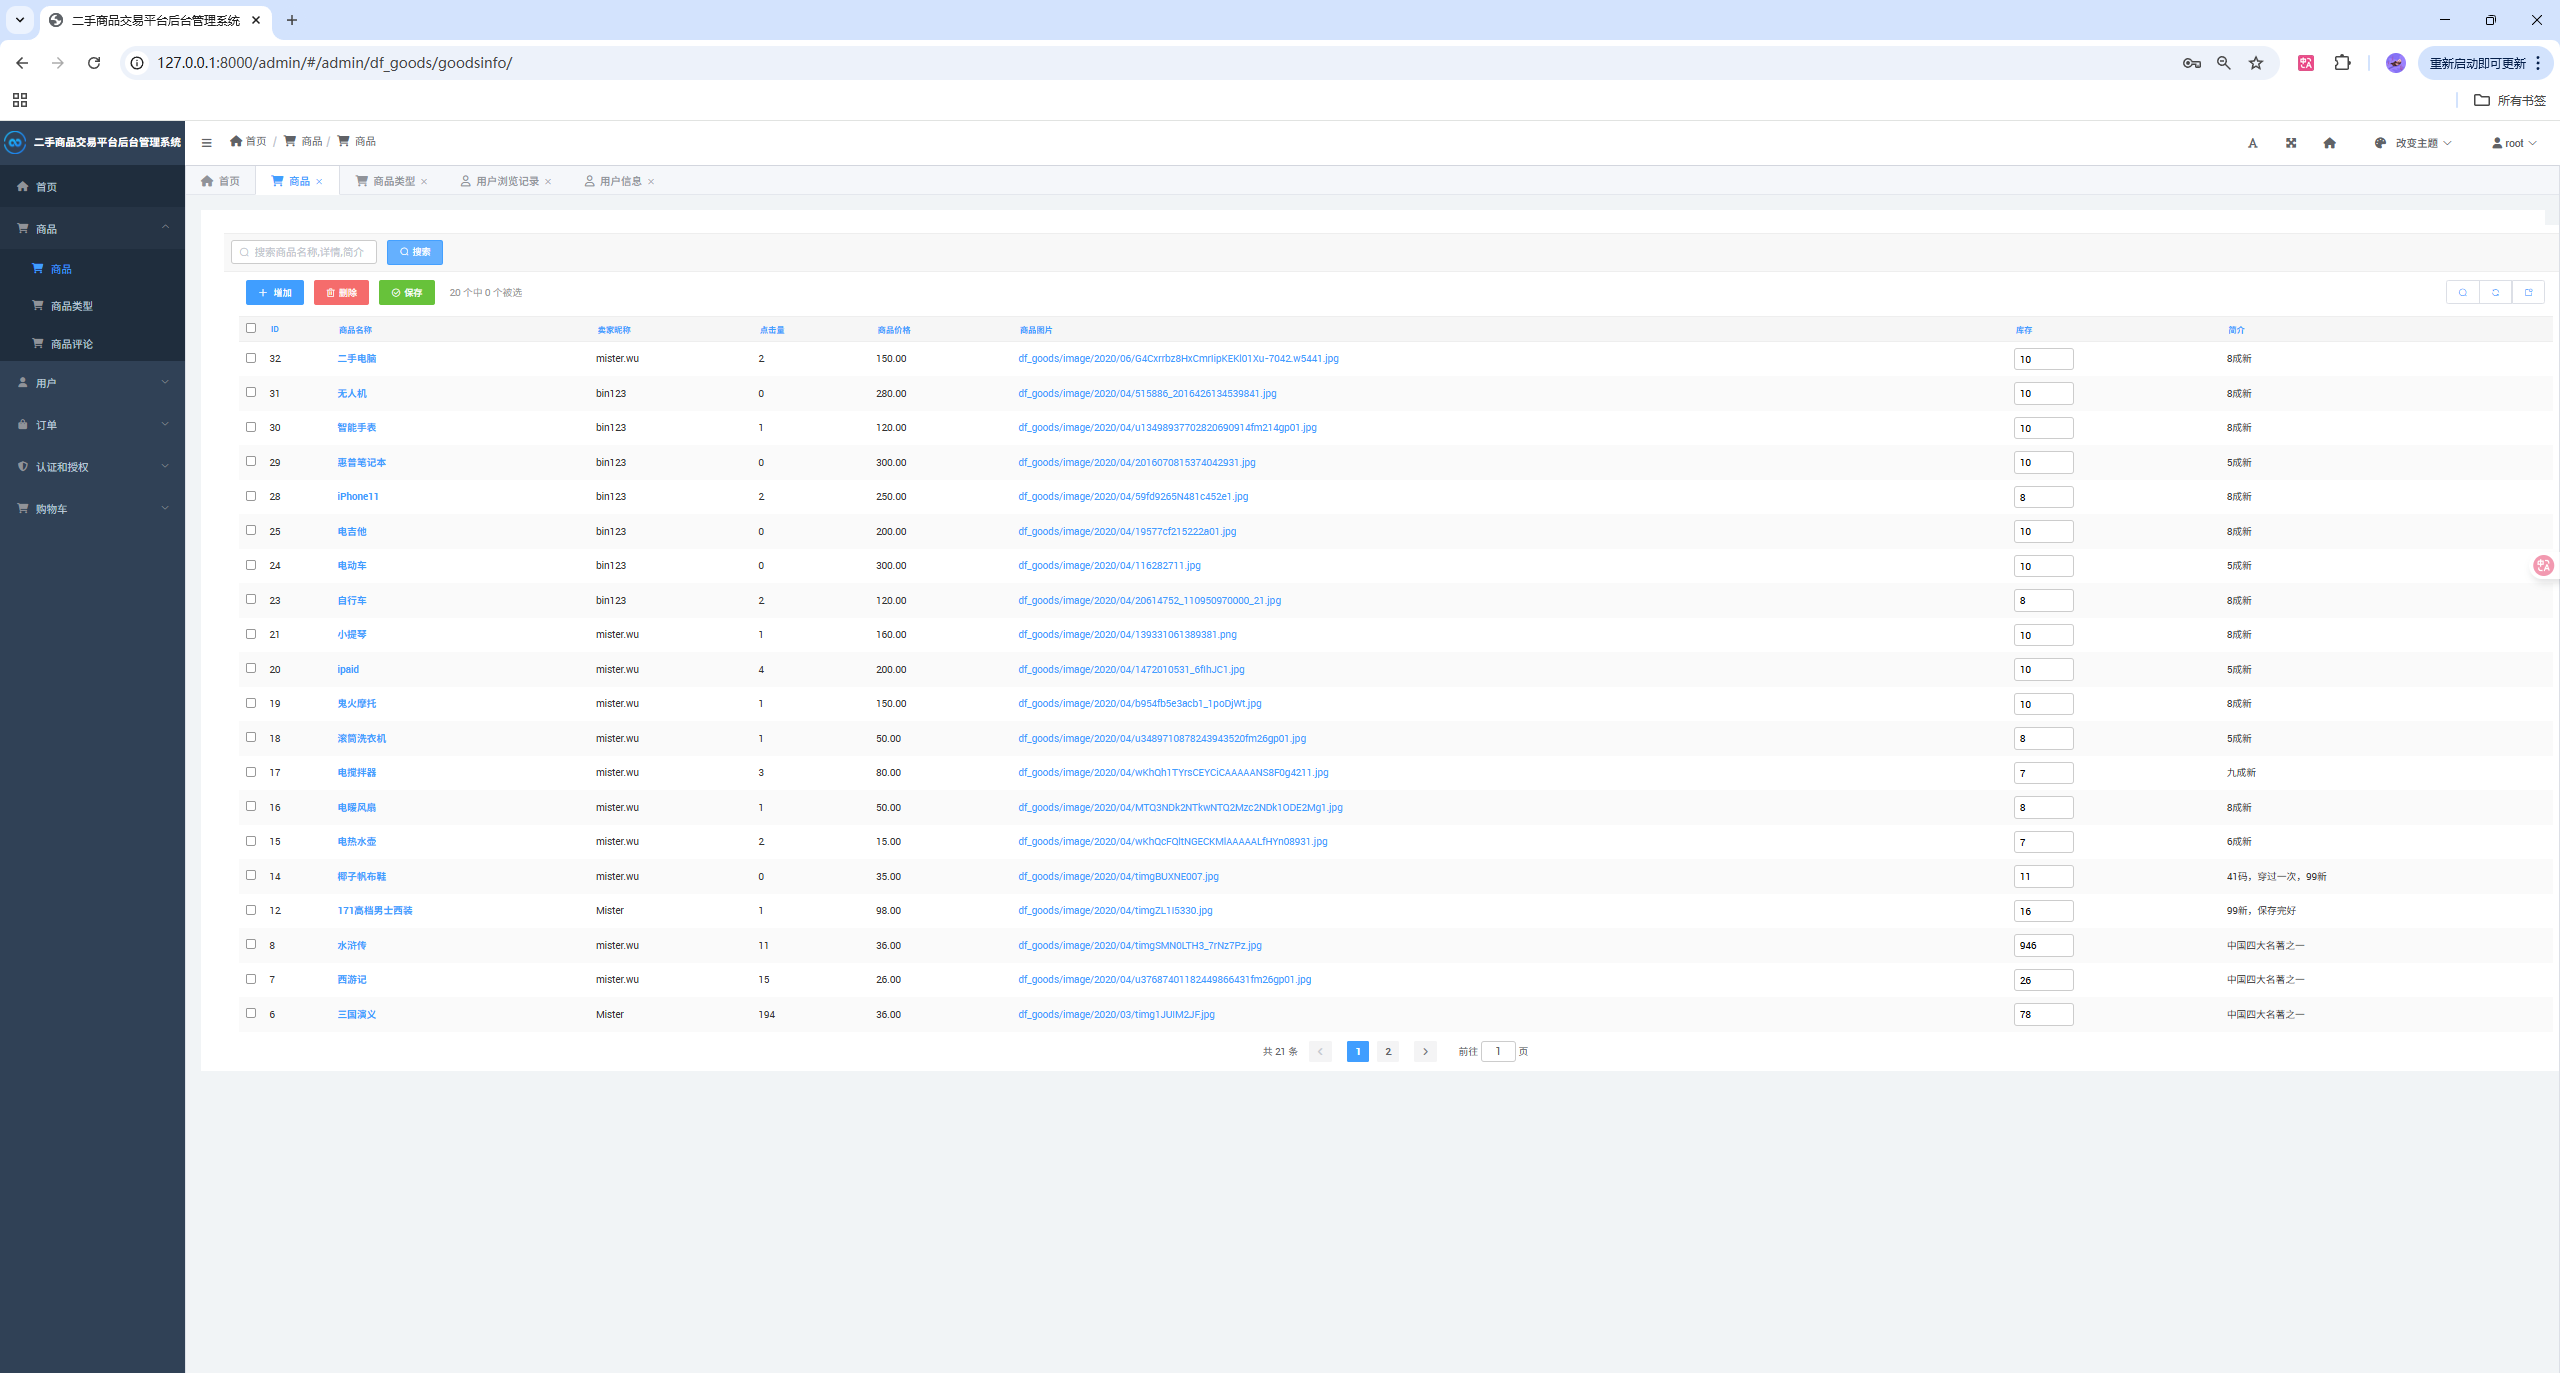
Task: Click the blue 增加 add button
Action: (275, 293)
